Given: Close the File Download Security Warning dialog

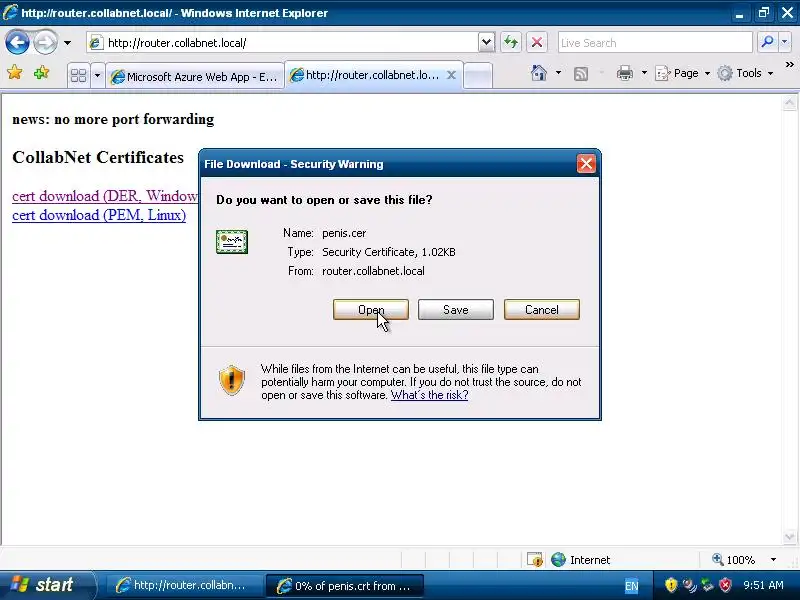Looking at the screenshot, I should pos(586,164).
